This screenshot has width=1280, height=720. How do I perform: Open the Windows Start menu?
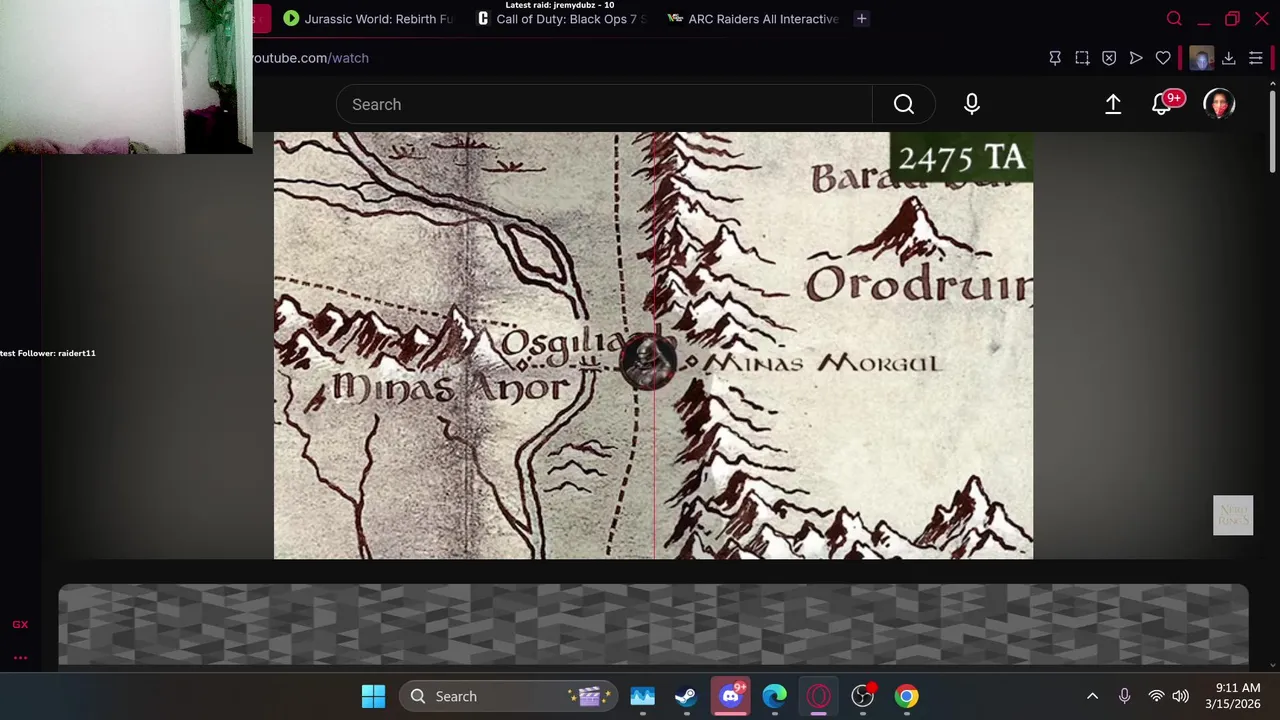373,696
